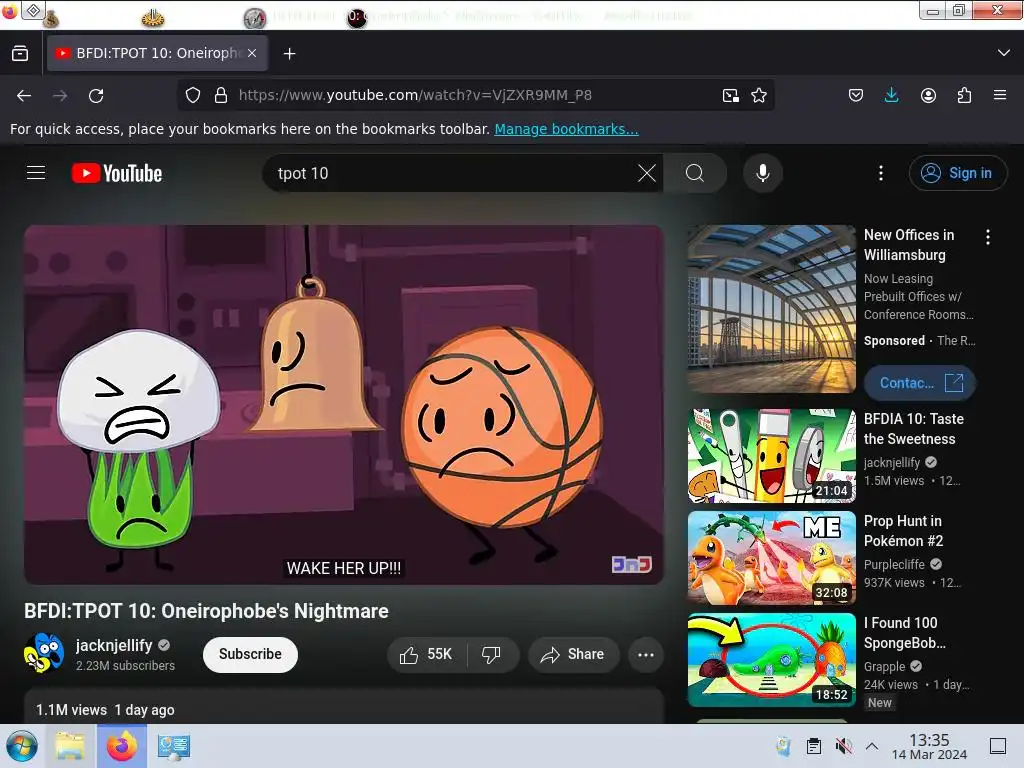This screenshot has width=1024, height=768.
Task: Like the video with 55K likes
Action: 426,654
